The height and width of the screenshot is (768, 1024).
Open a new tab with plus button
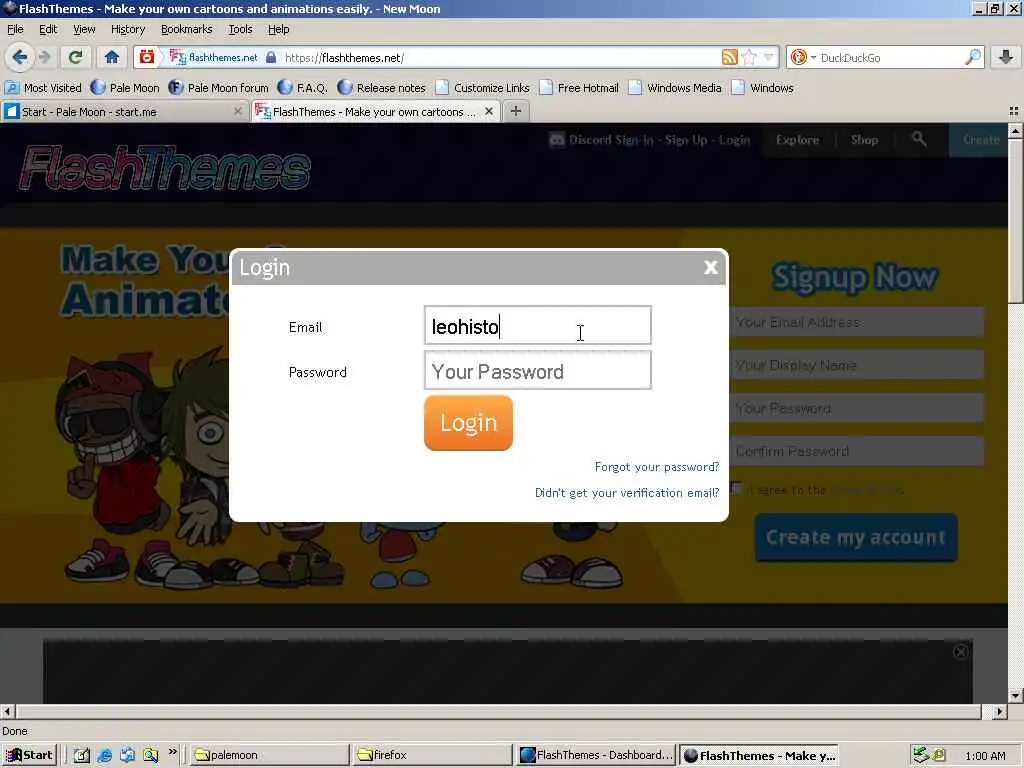click(x=516, y=111)
